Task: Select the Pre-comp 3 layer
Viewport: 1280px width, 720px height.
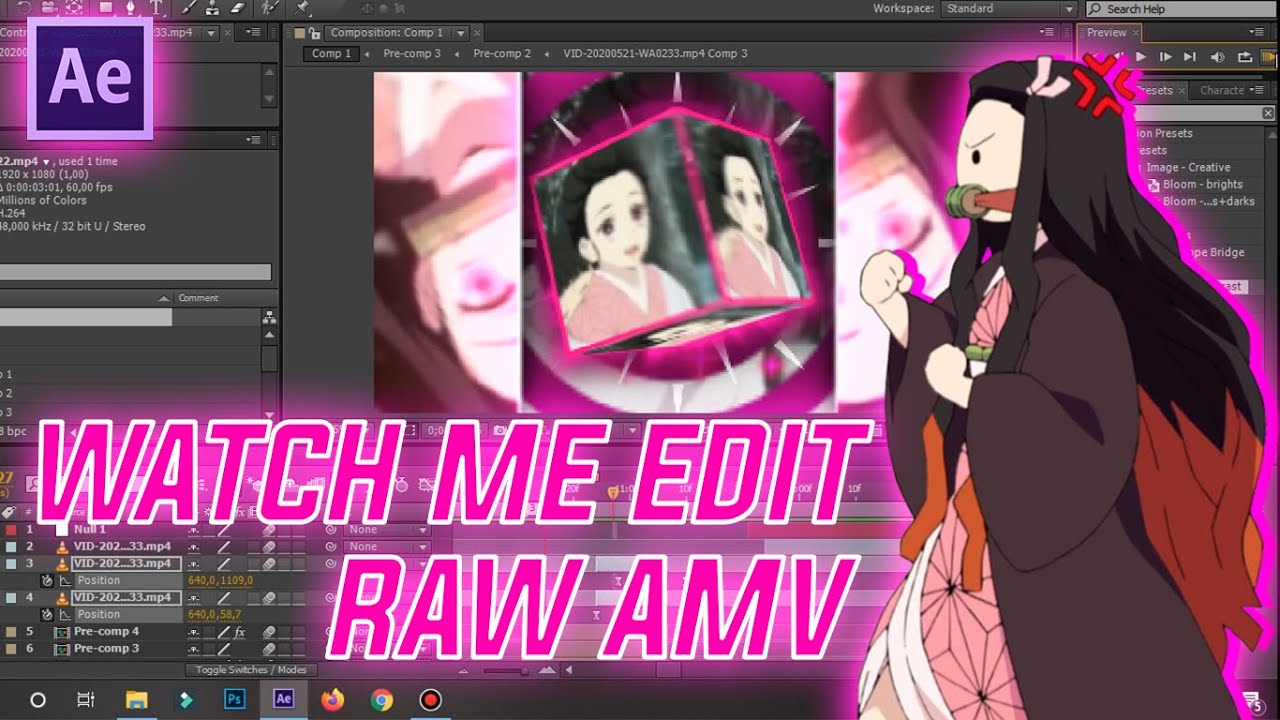Action: point(107,649)
